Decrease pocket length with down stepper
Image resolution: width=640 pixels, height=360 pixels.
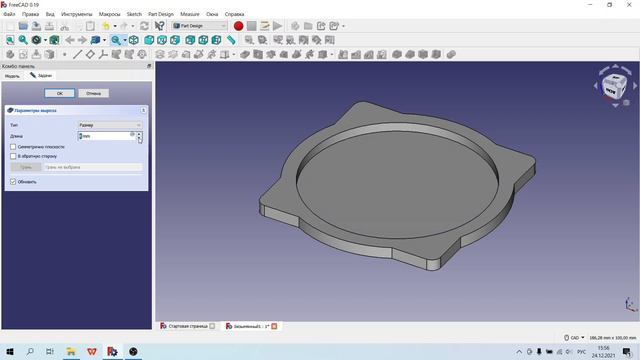pos(139,139)
